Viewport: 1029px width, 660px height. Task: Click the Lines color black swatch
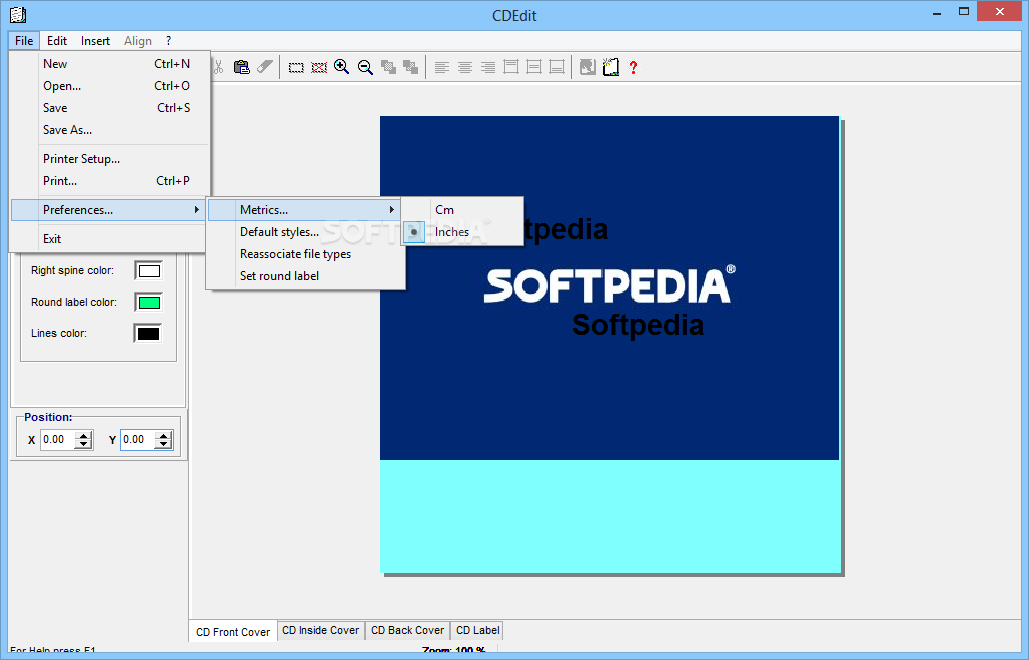click(x=148, y=333)
